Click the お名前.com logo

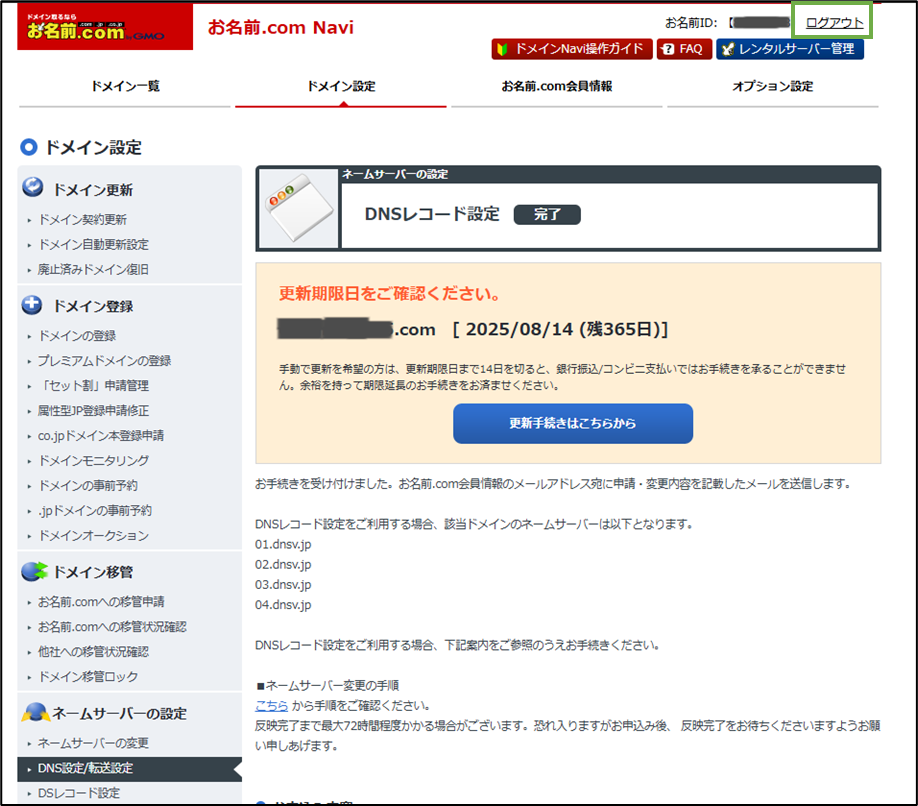pyautogui.click(x=105, y=27)
